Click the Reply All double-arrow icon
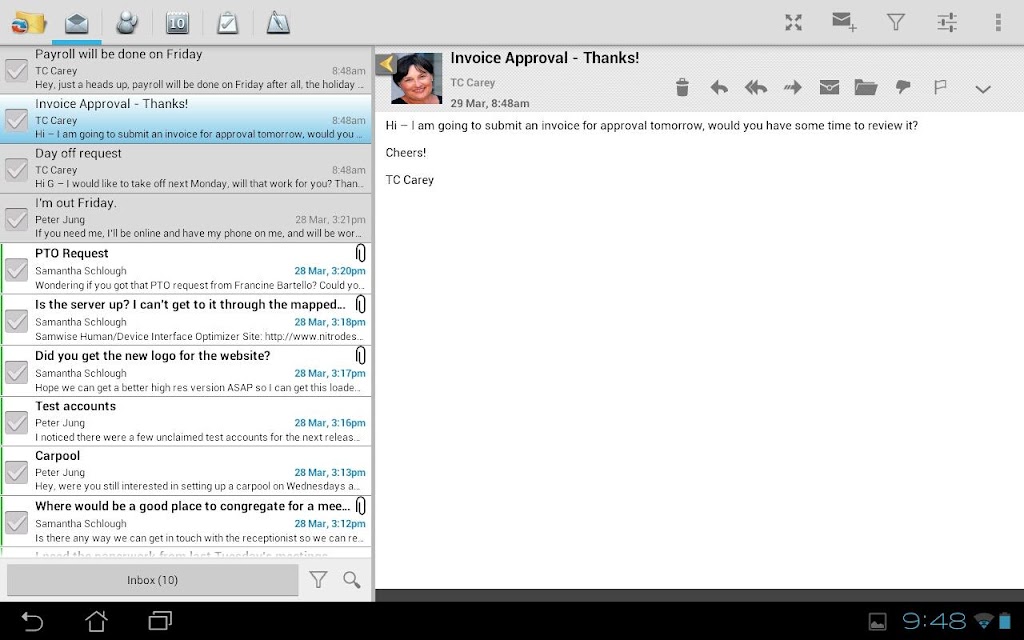This screenshot has width=1024, height=640. 756,87
